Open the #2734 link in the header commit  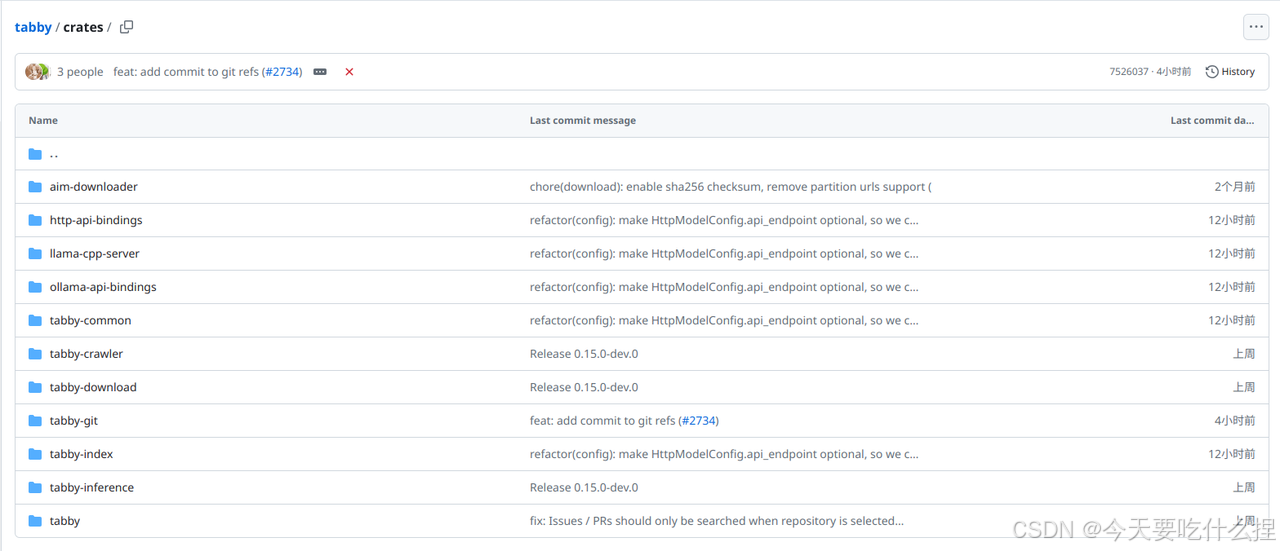click(282, 72)
